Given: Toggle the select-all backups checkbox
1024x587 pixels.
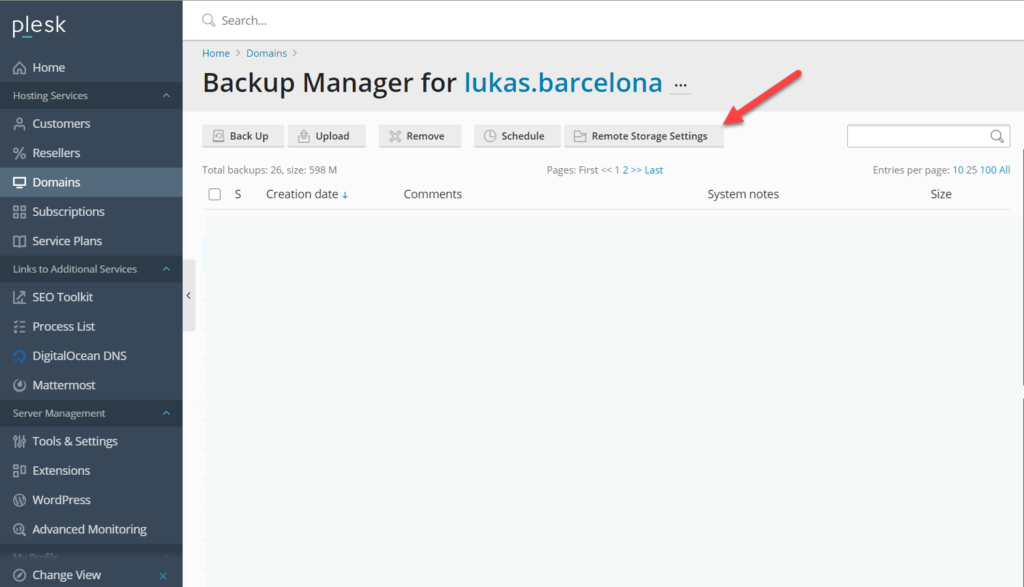Looking at the screenshot, I should click(x=214, y=194).
